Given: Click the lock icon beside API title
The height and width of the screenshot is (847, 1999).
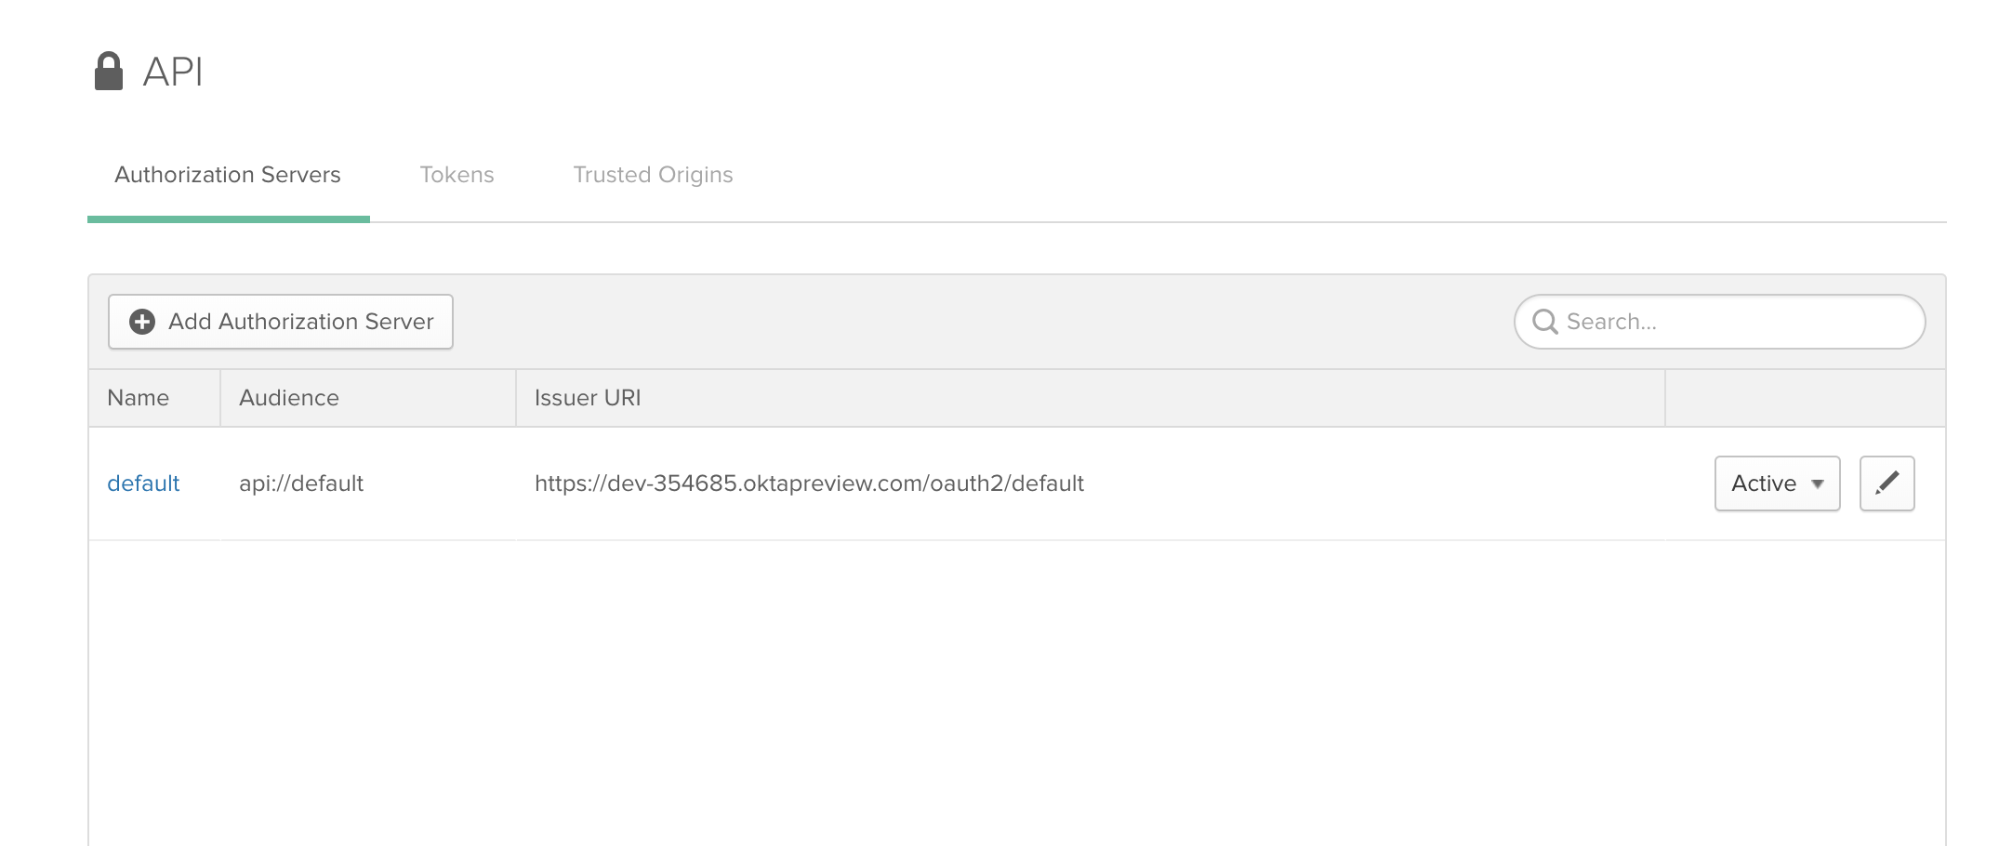Looking at the screenshot, I should coord(108,72).
